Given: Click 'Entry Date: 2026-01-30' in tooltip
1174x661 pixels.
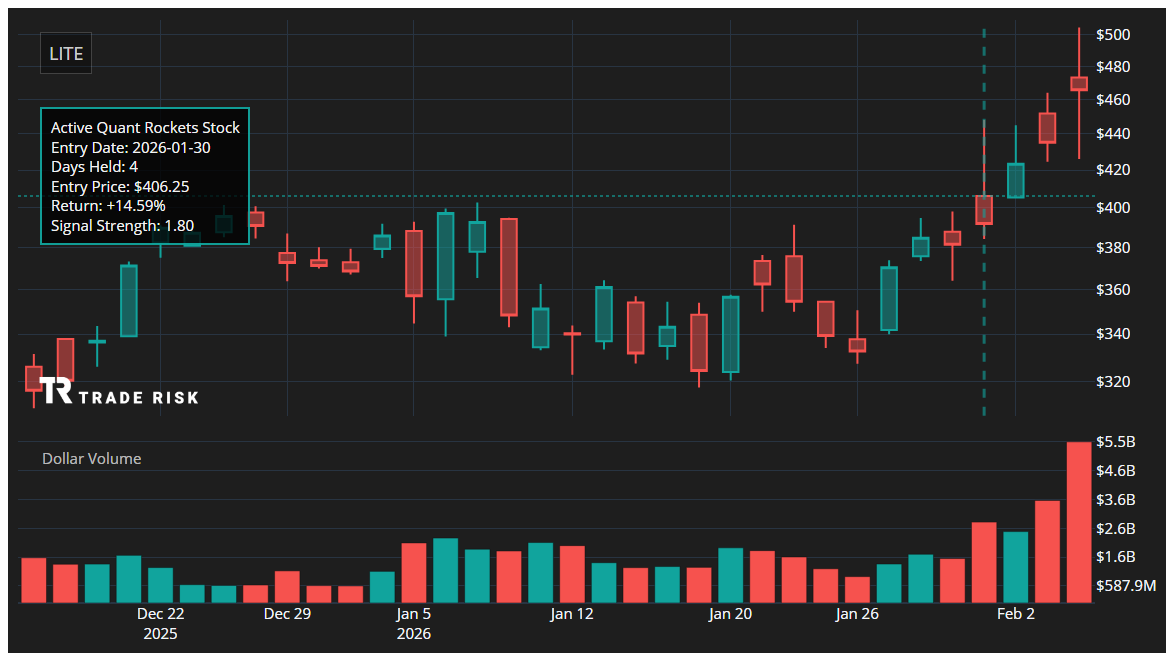Looking at the screenshot, I should pos(131,147).
